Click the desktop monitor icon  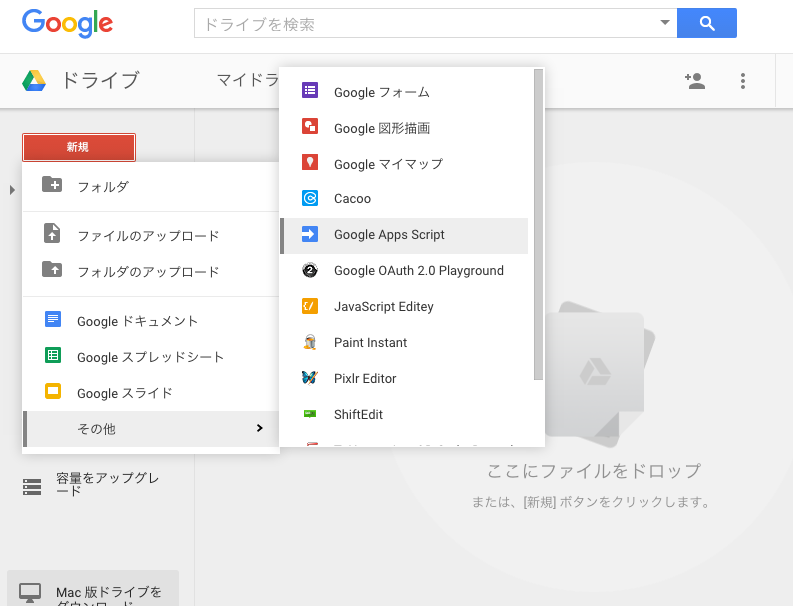pos(30,593)
